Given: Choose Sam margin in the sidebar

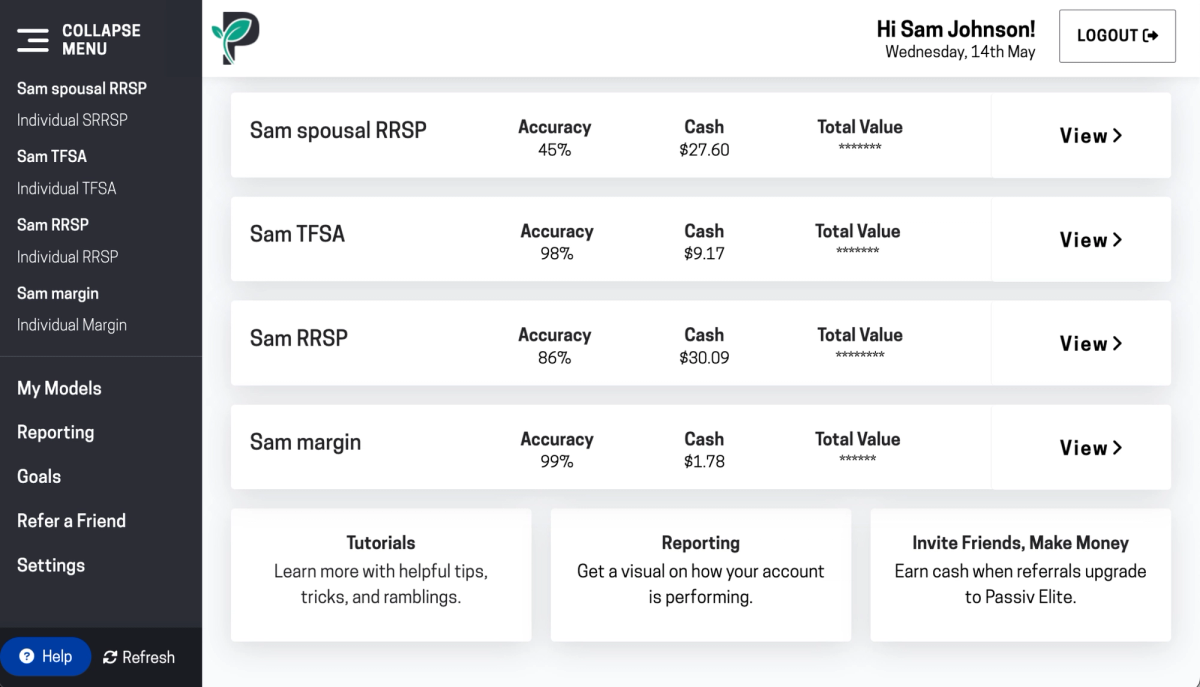Looking at the screenshot, I should tap(58, 293).
